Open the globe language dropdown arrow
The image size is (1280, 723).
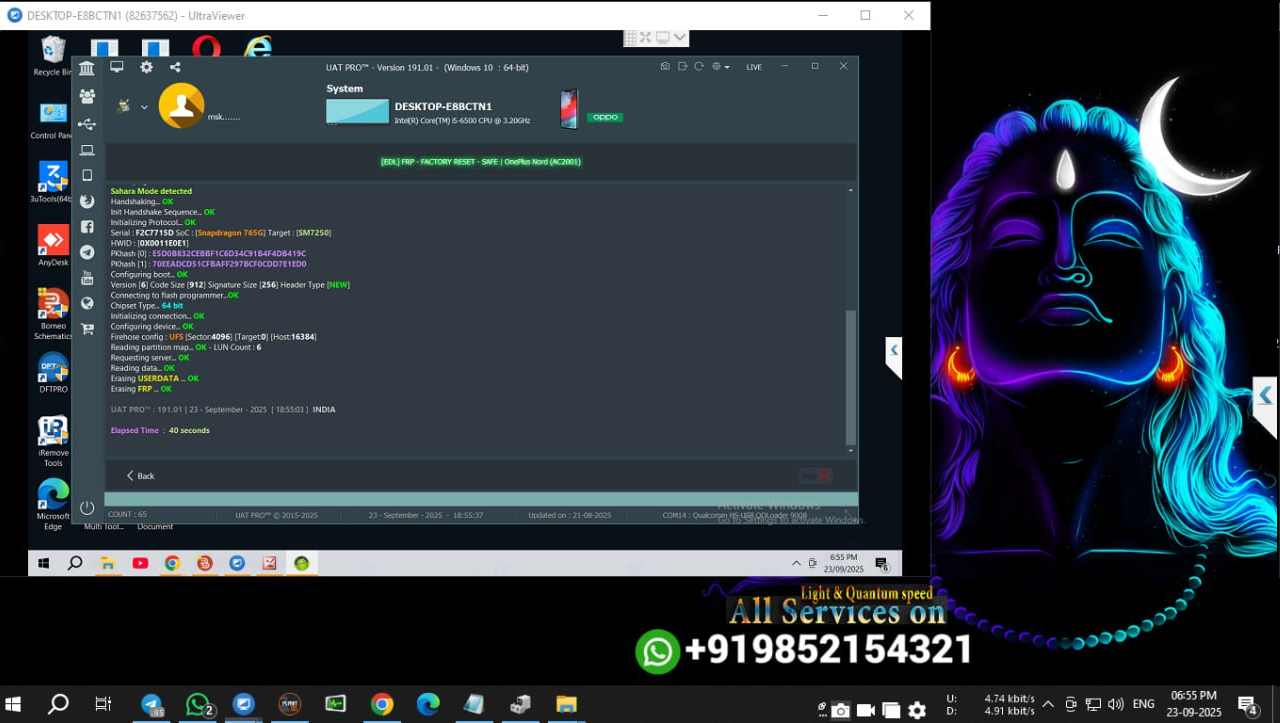click(x=727, y=67)
